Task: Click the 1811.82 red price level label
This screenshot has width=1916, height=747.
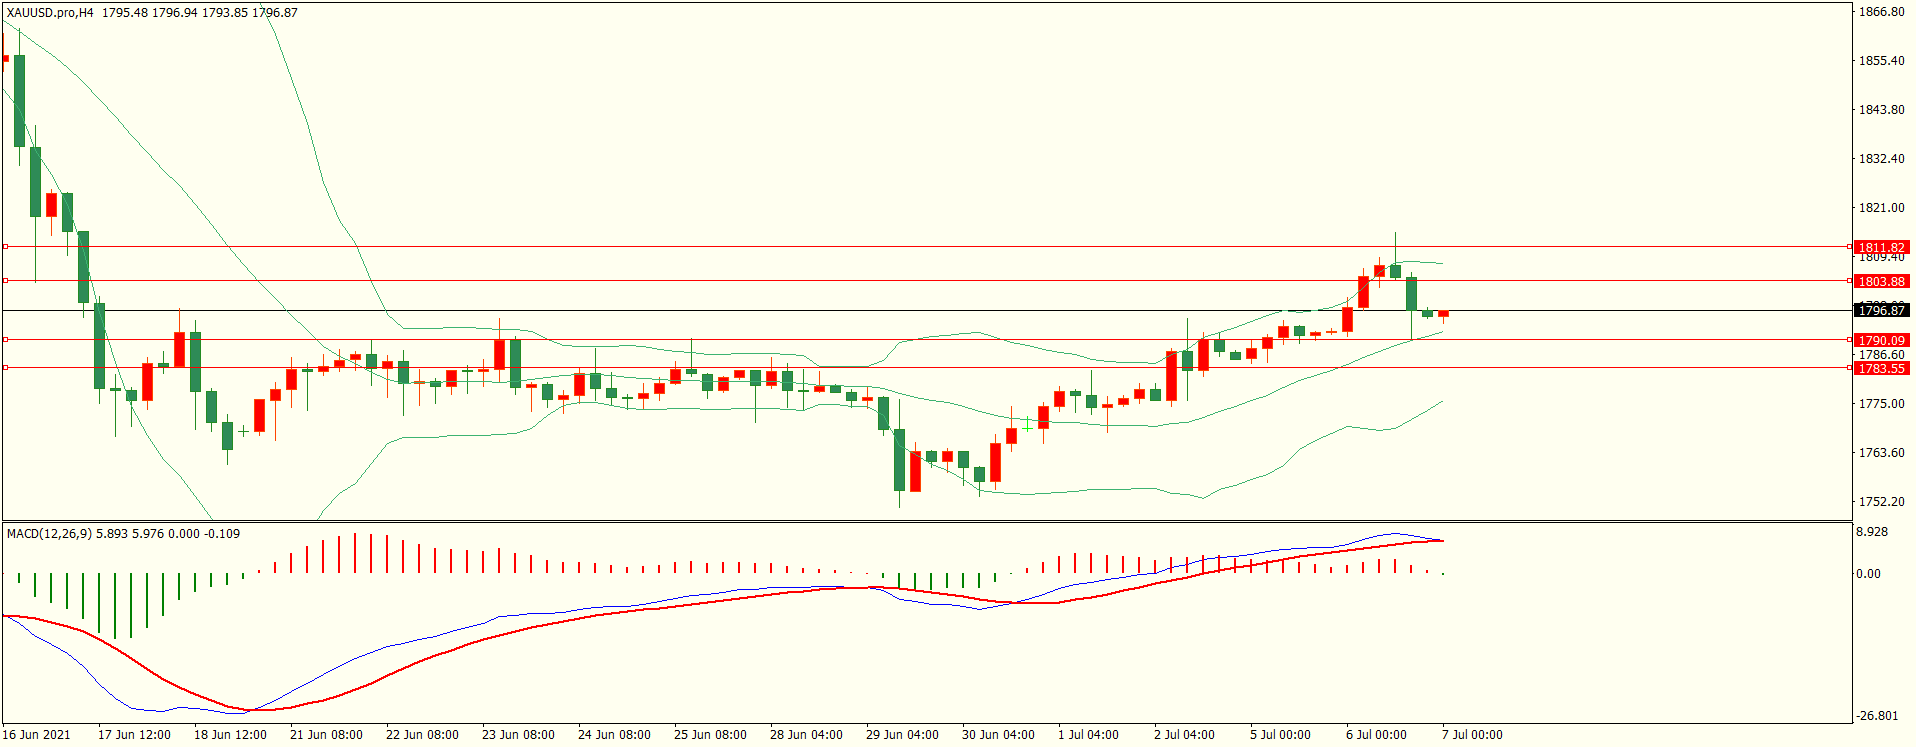Action: coord(1881,247)
